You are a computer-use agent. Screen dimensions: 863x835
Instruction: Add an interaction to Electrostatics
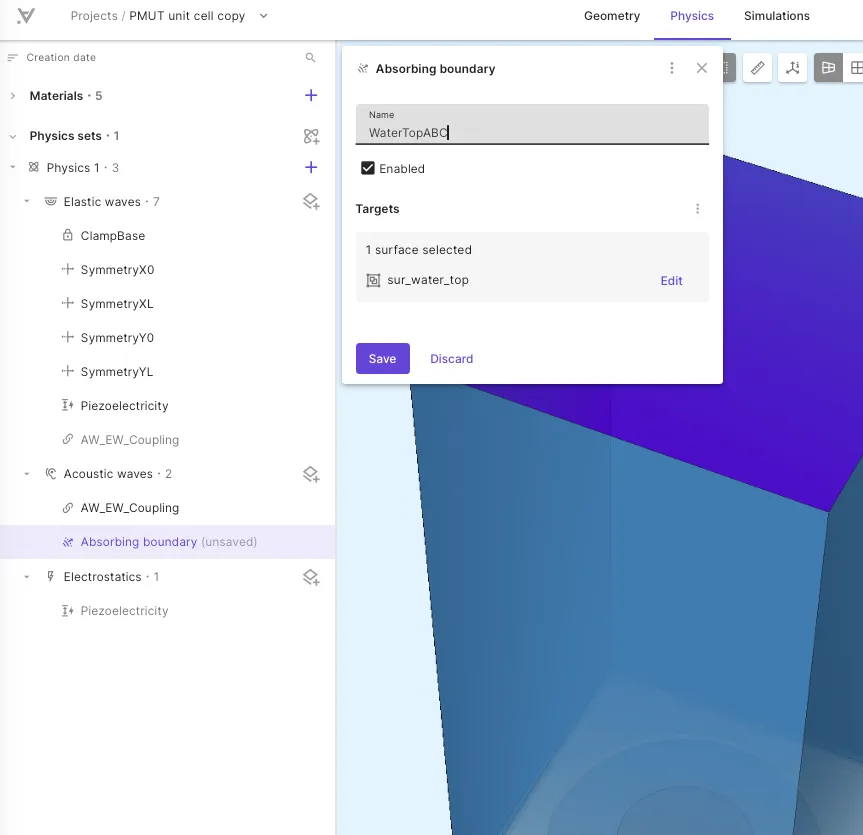[x=311, y=577]
